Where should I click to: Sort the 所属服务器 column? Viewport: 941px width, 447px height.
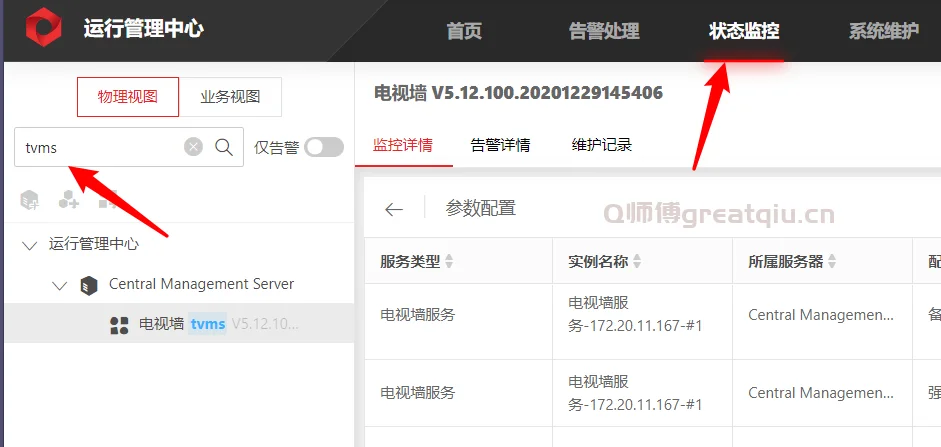point(832,262)
